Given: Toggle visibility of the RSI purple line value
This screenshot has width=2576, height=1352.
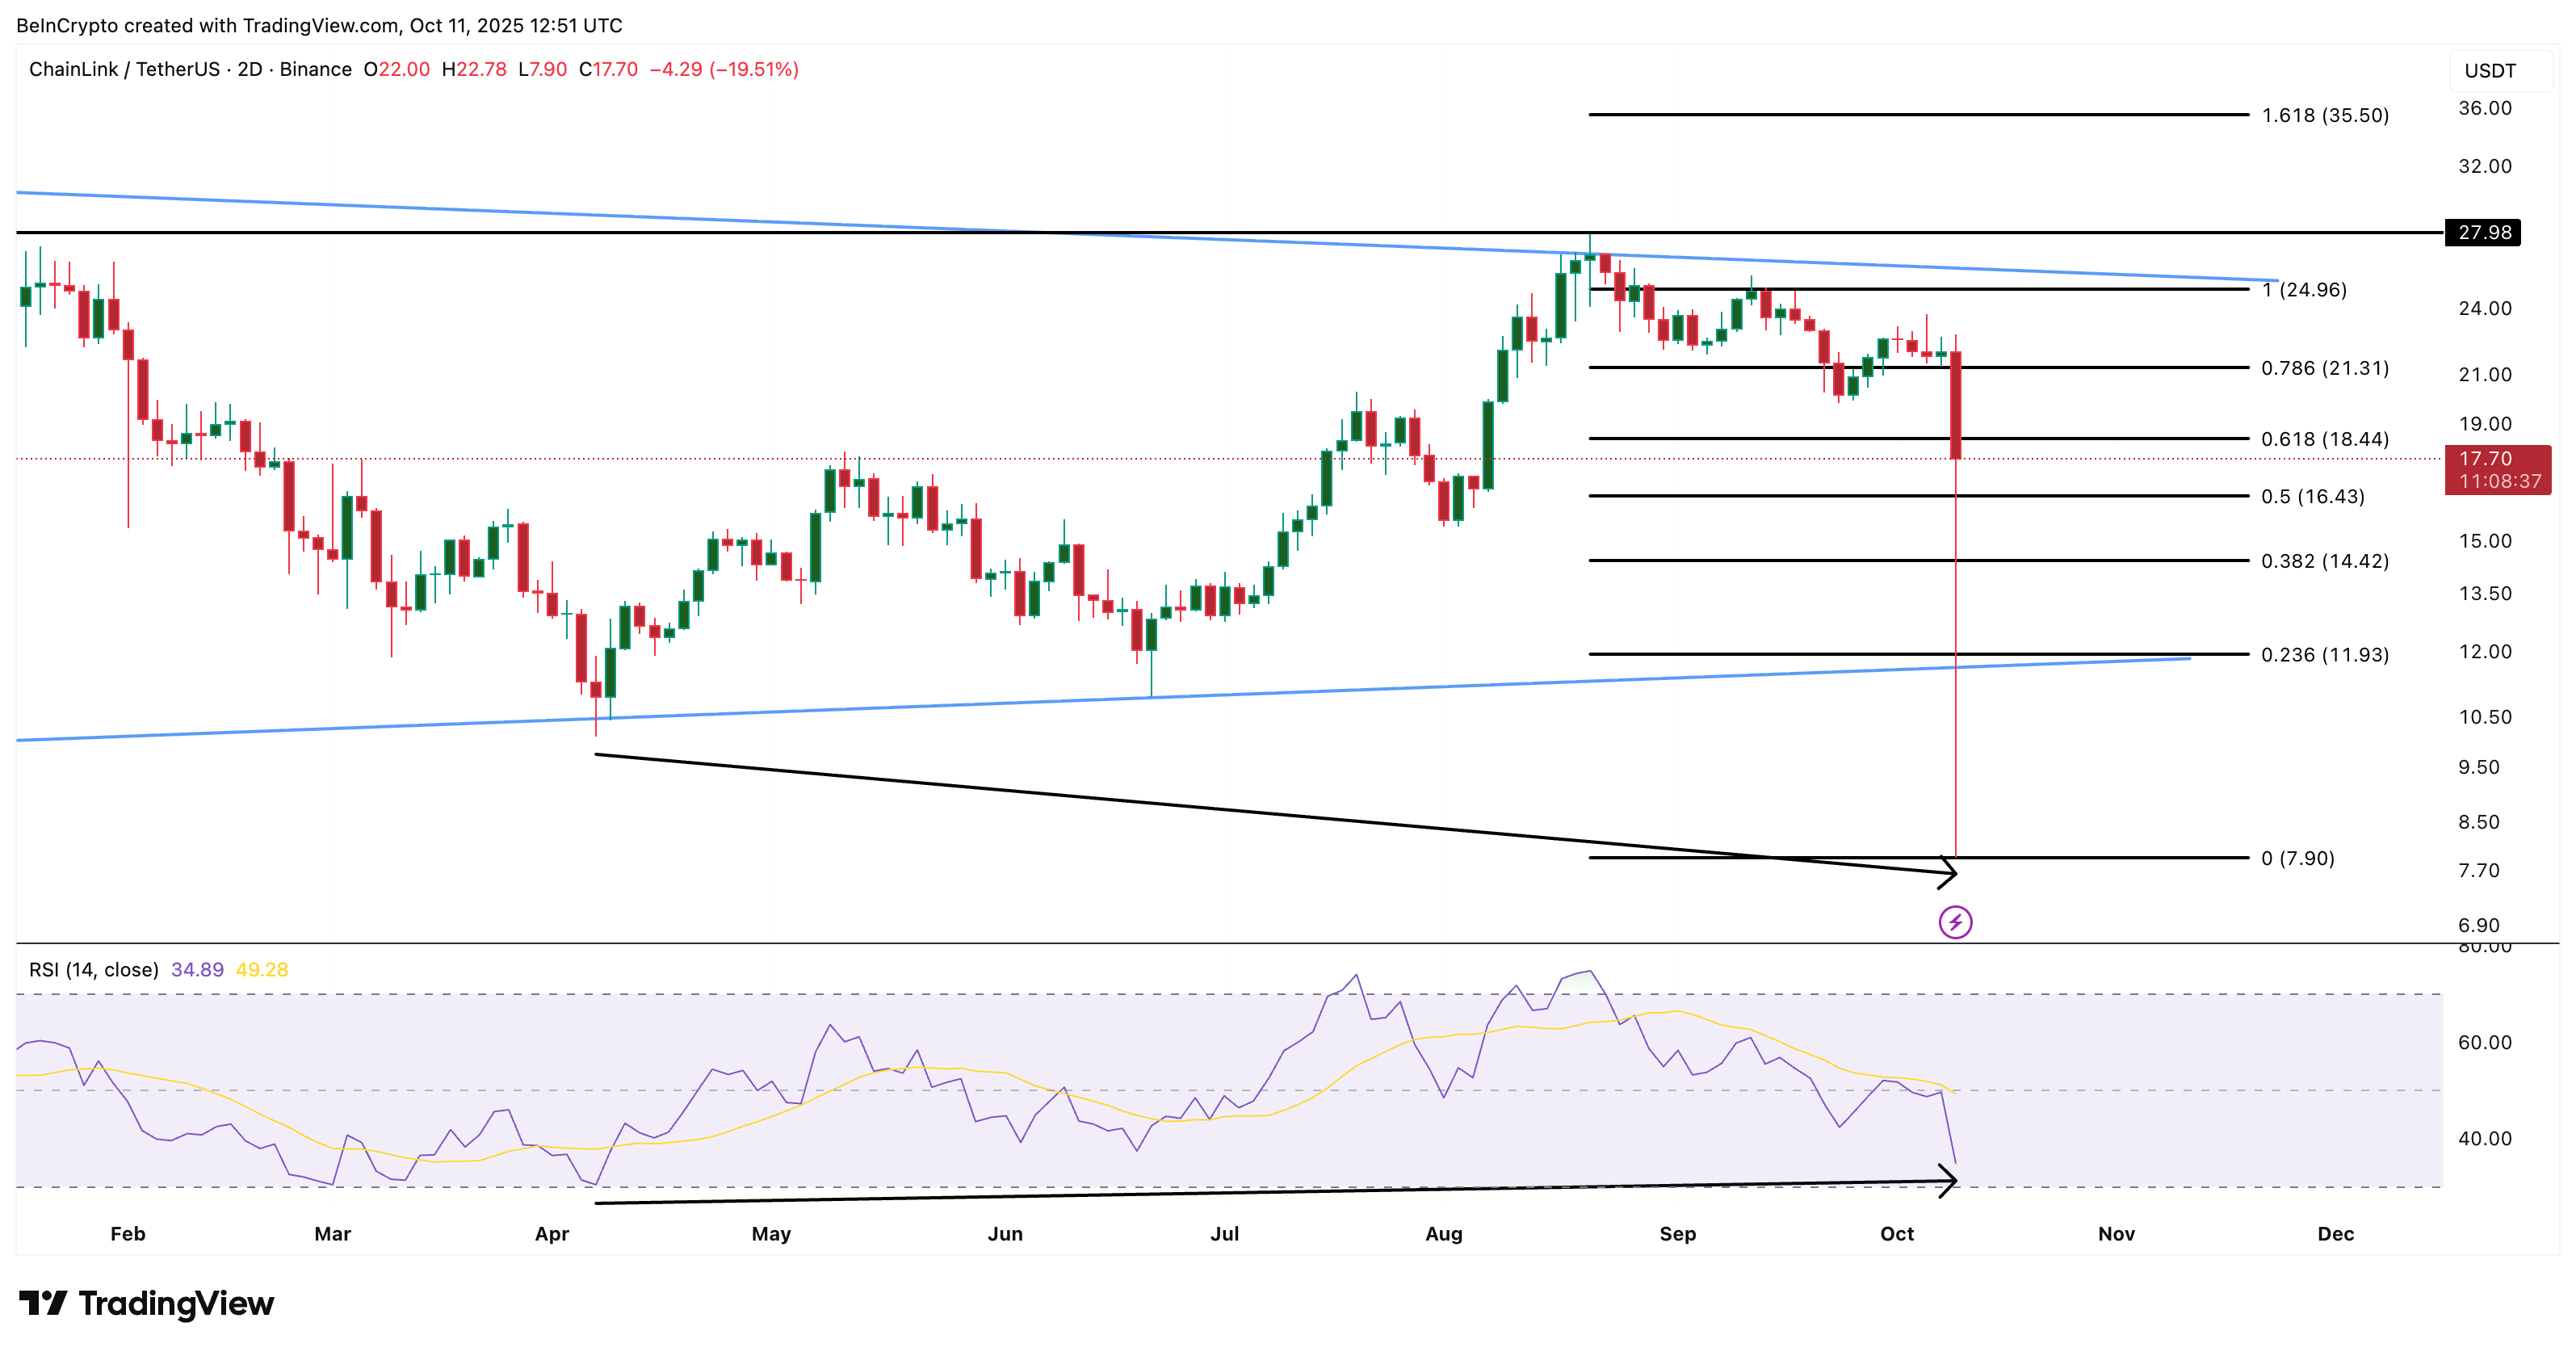Looking at the screenshot, I should point(196,969).
